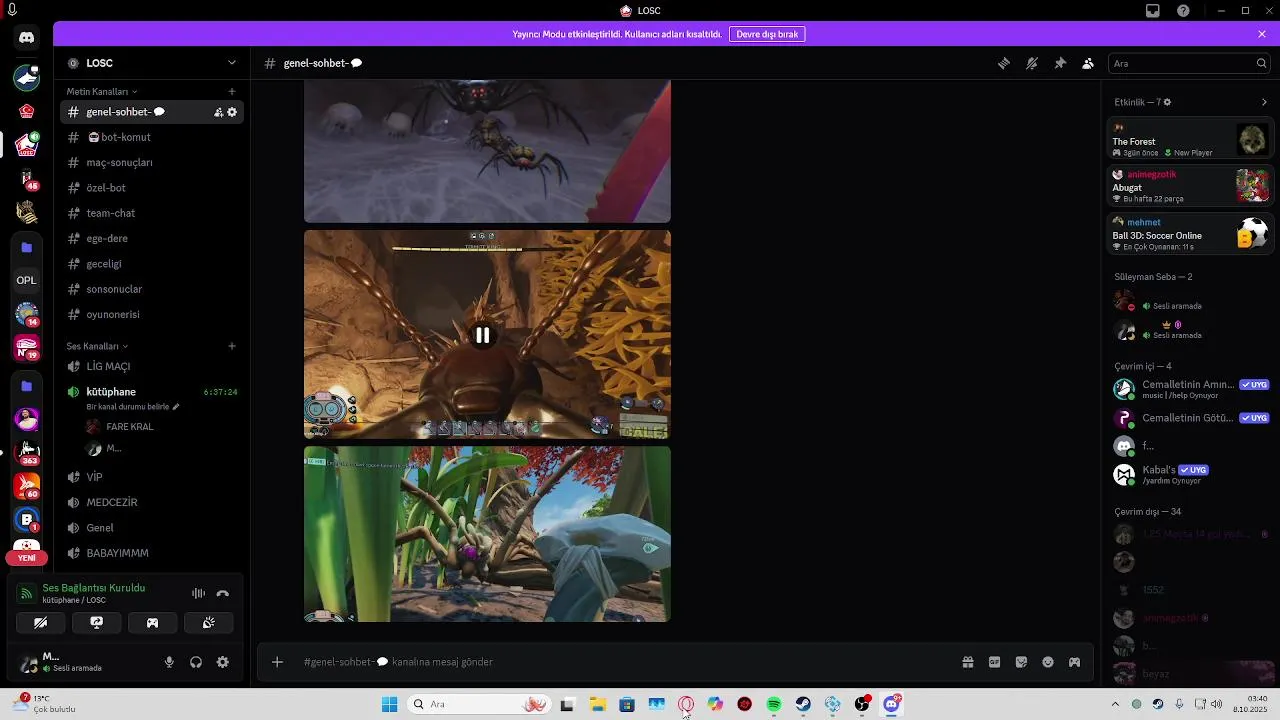This screenshot has width=1280, height=720.
Task: Pause the playing video clip
Action: [x=482, y=336]
